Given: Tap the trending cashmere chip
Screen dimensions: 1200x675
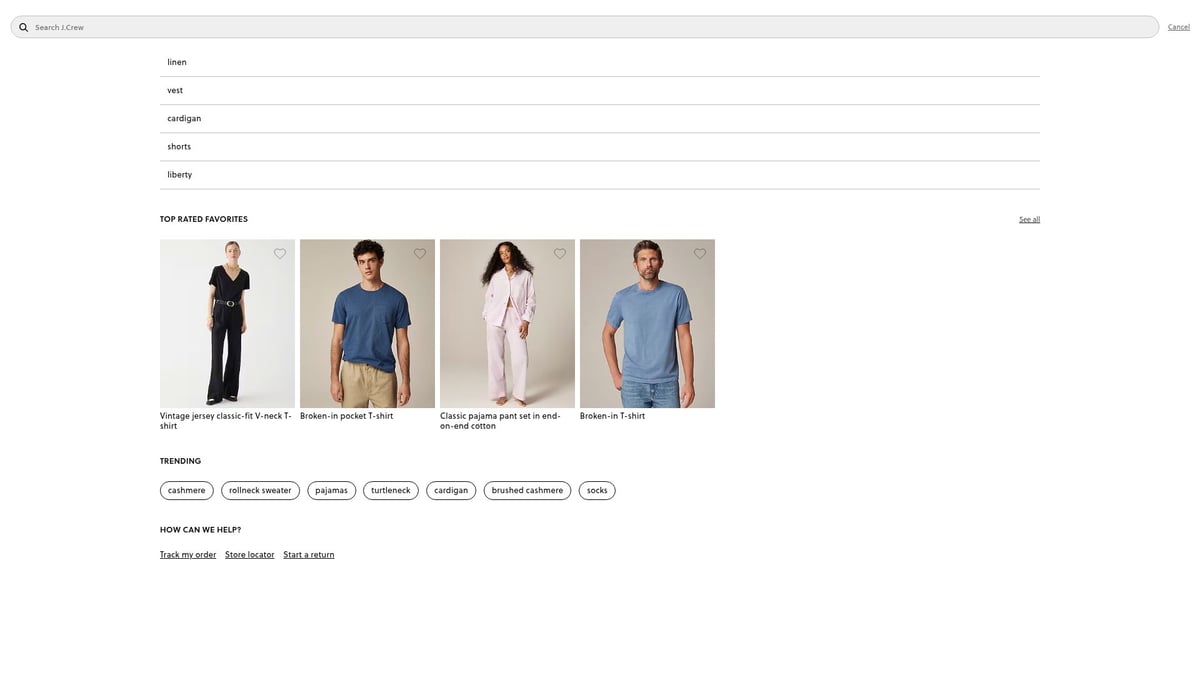Looking at the screenshot, I should coord(186,490).
